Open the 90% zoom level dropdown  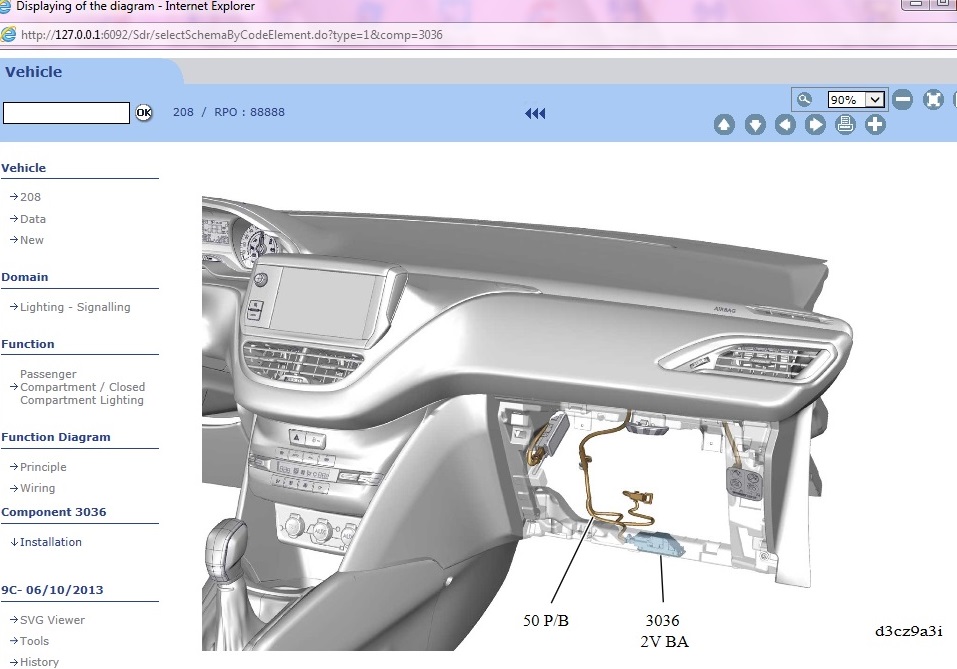[856, 99]
